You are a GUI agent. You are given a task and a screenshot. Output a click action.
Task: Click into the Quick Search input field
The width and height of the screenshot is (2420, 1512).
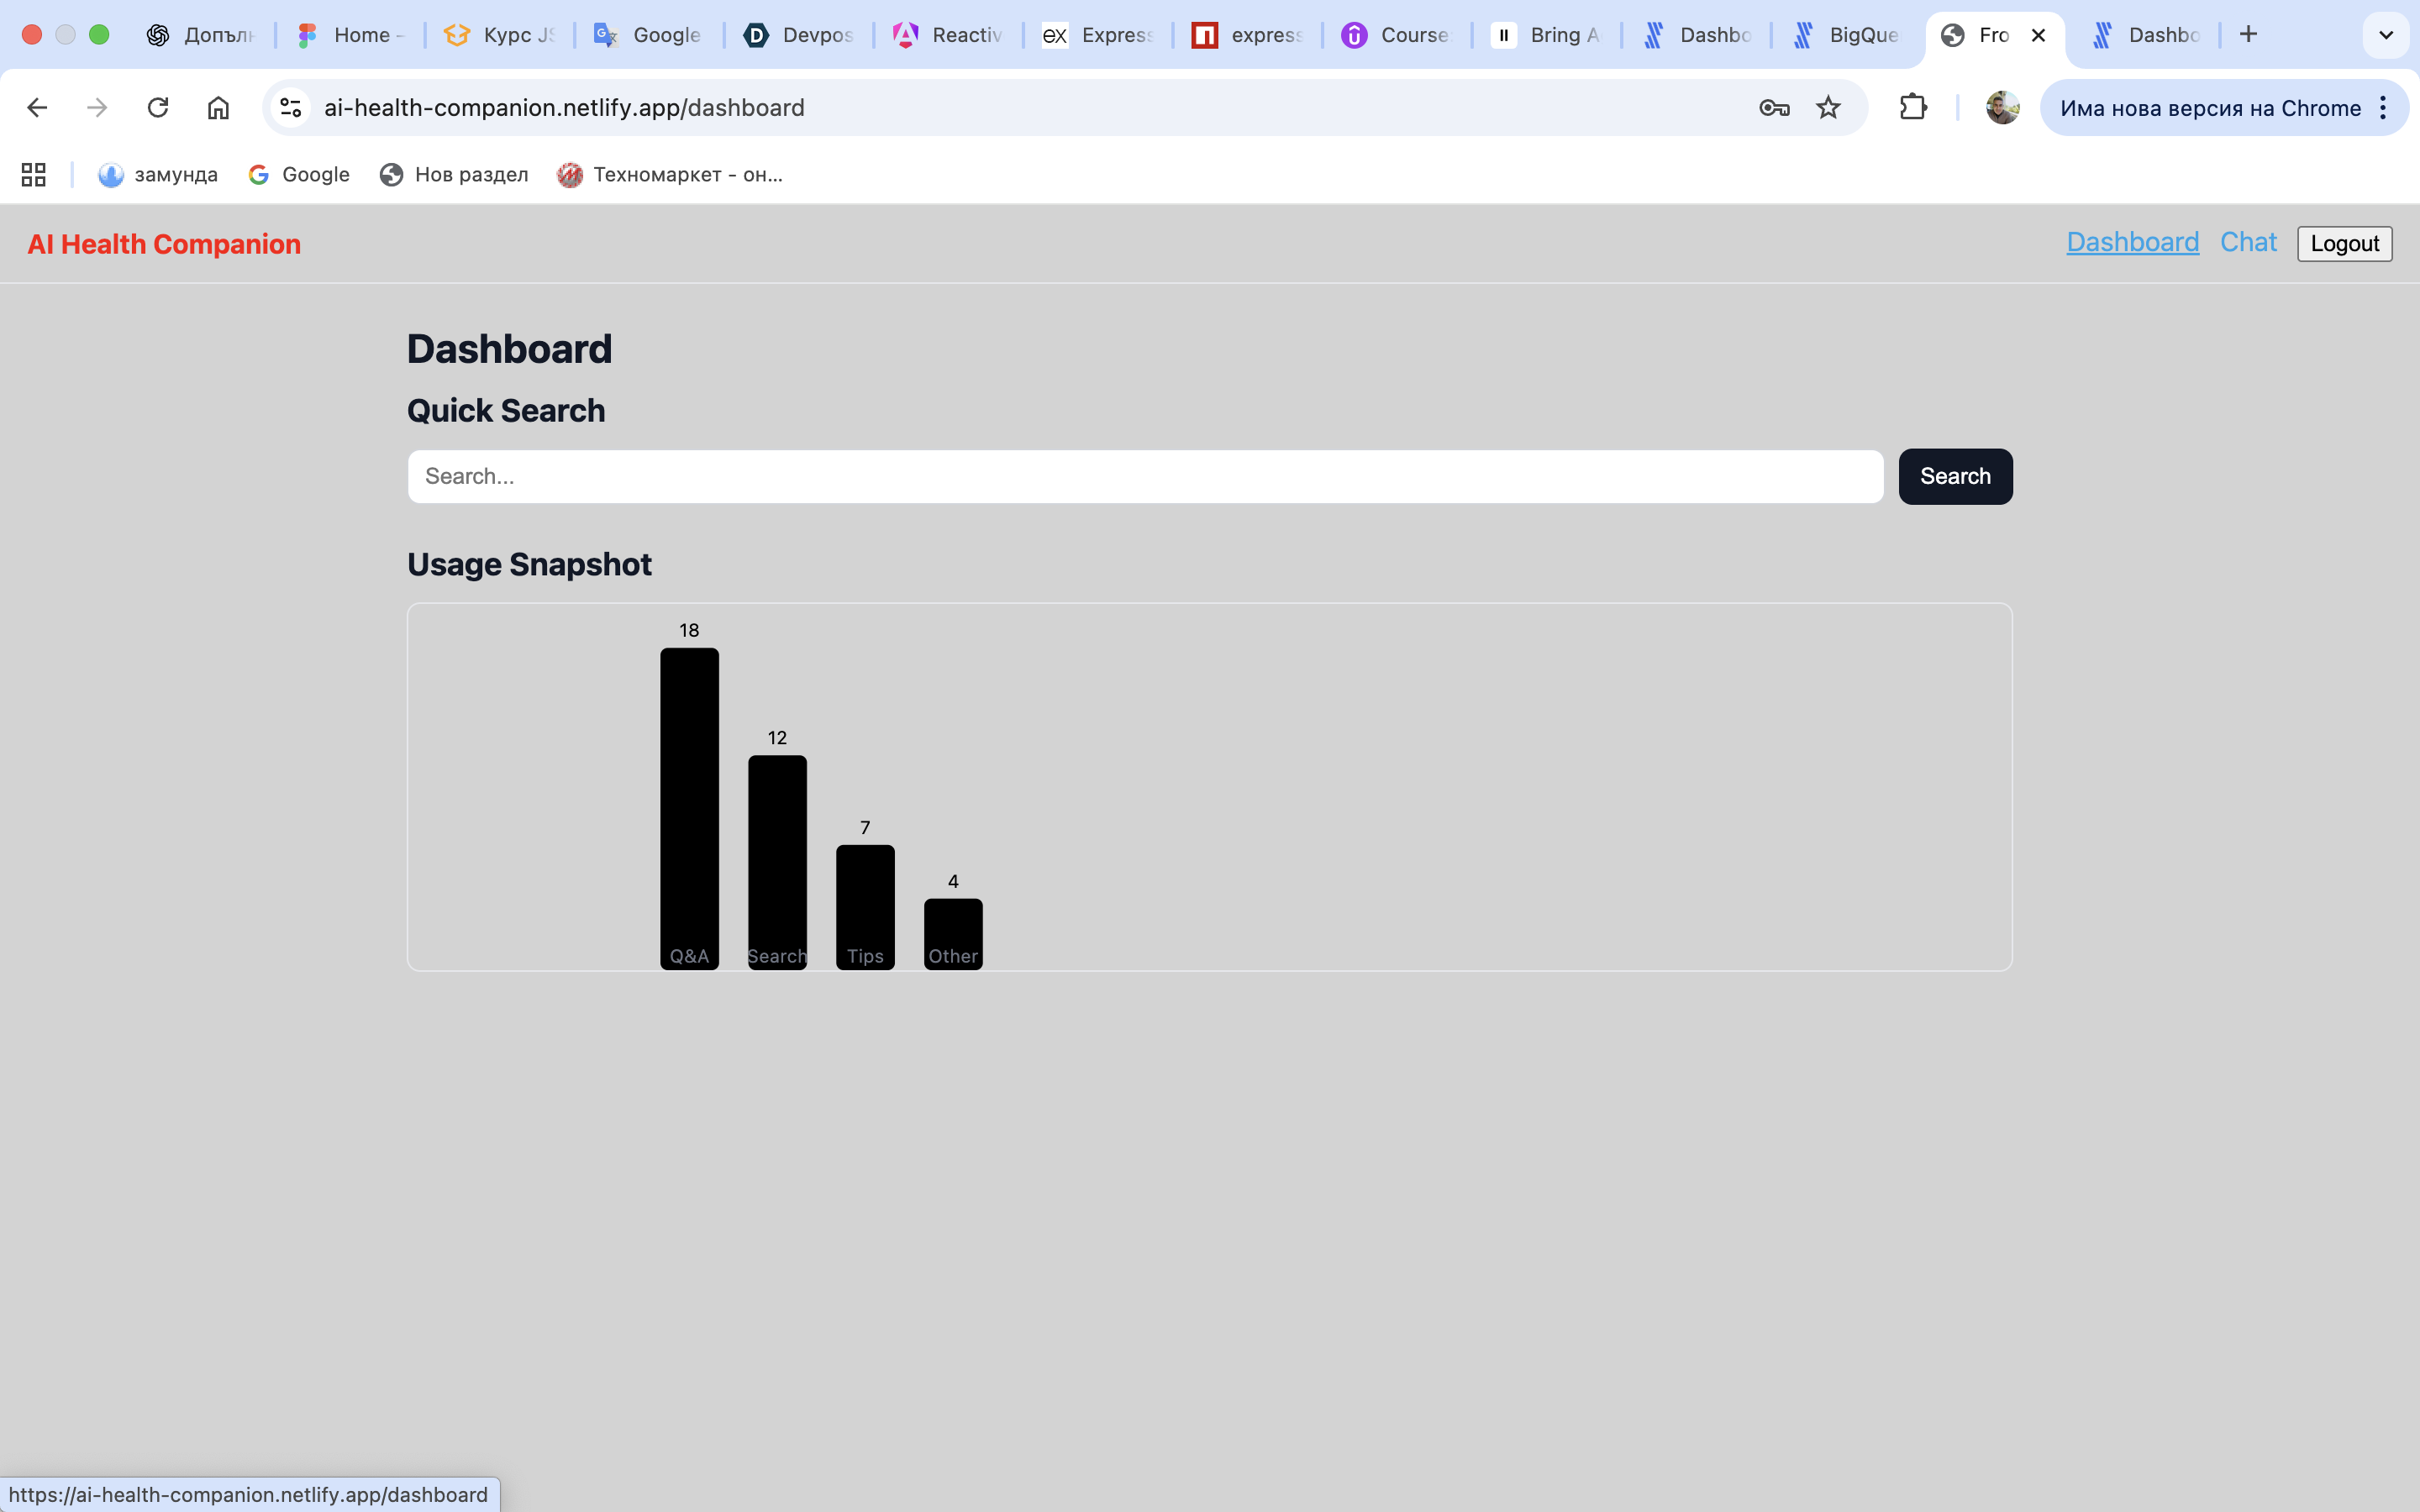coord(1144,476)
